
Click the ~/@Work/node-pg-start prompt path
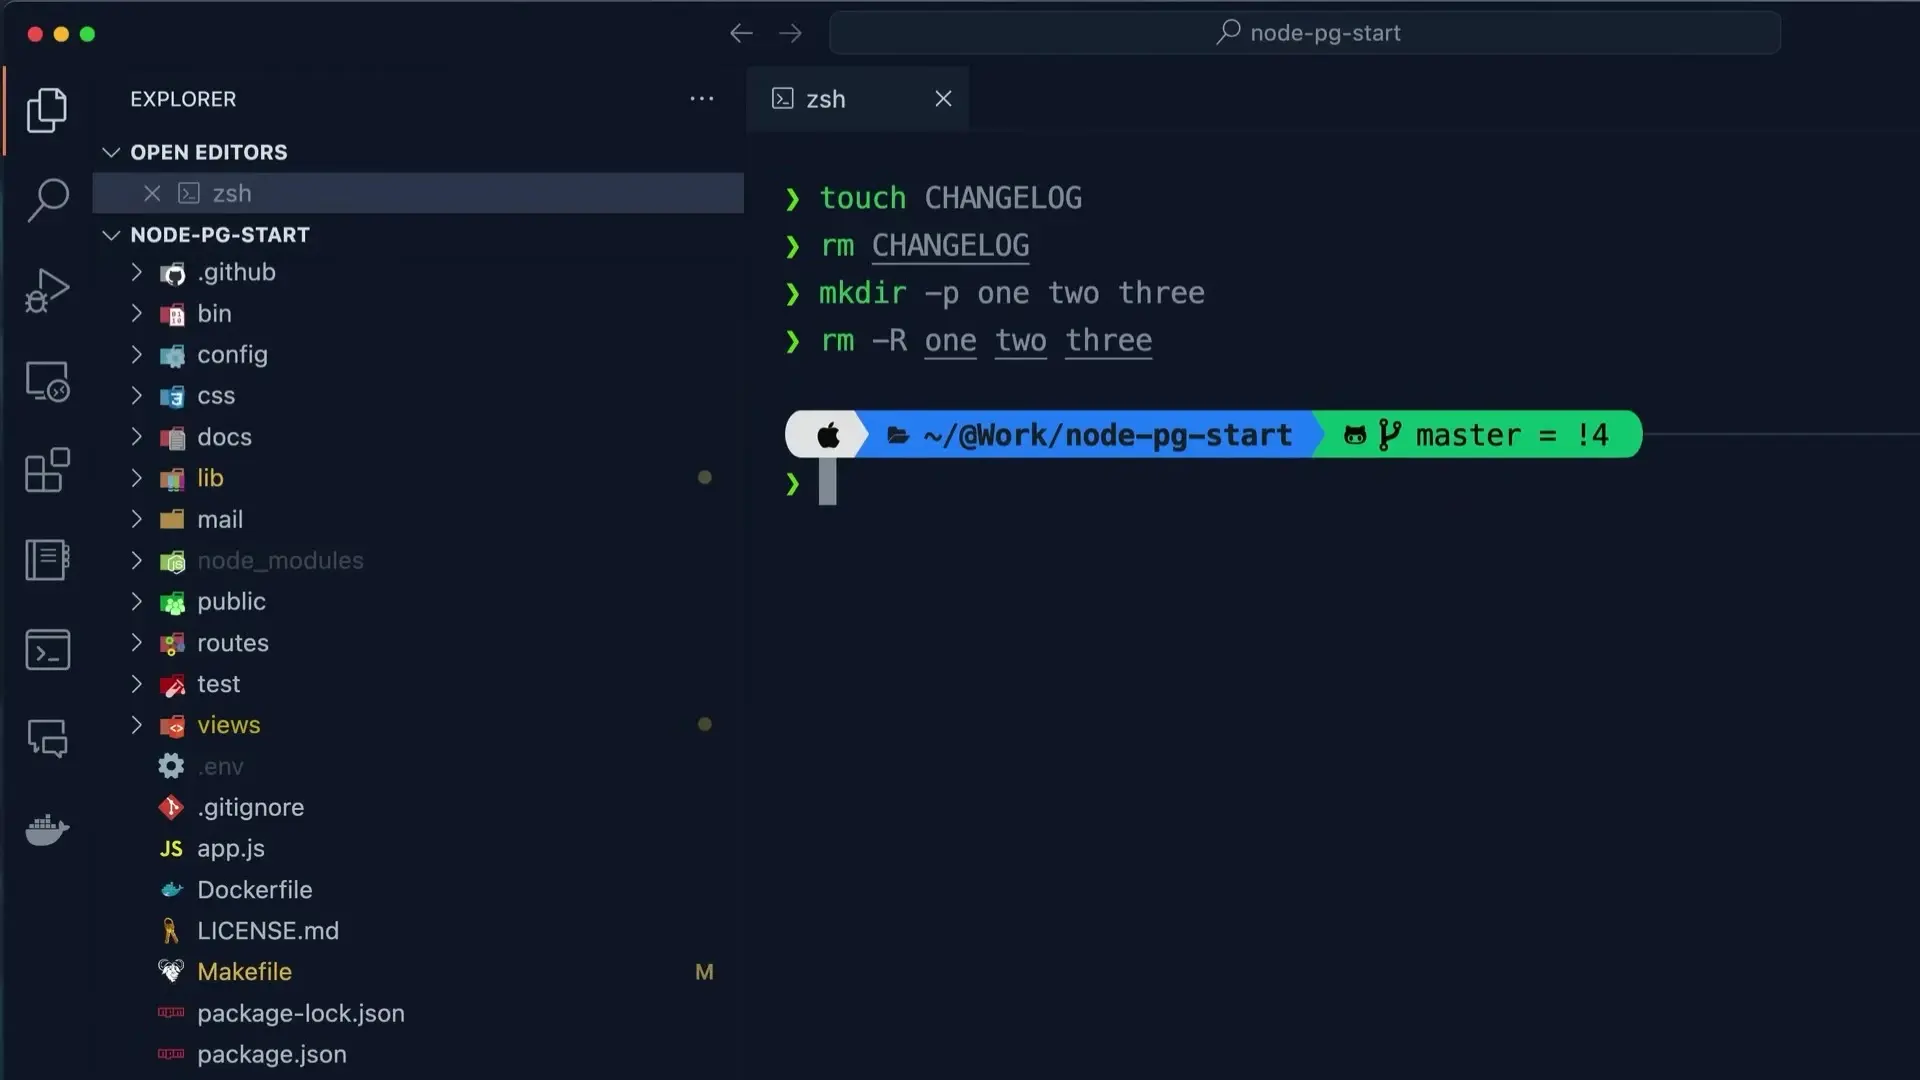coord(1107,435)
